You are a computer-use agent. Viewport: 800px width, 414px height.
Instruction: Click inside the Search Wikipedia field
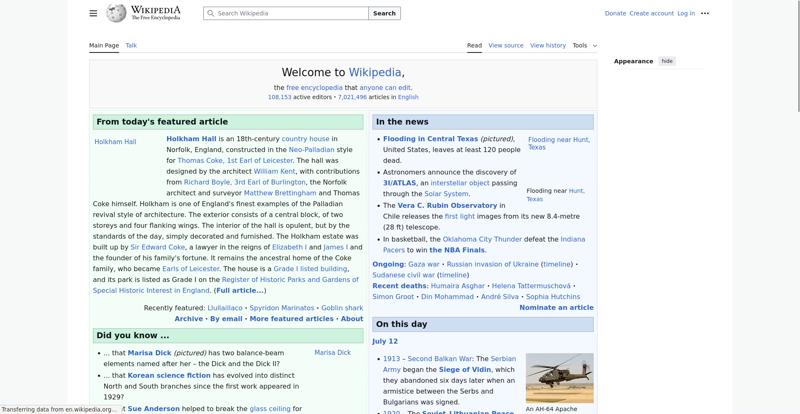pos(286,13)
